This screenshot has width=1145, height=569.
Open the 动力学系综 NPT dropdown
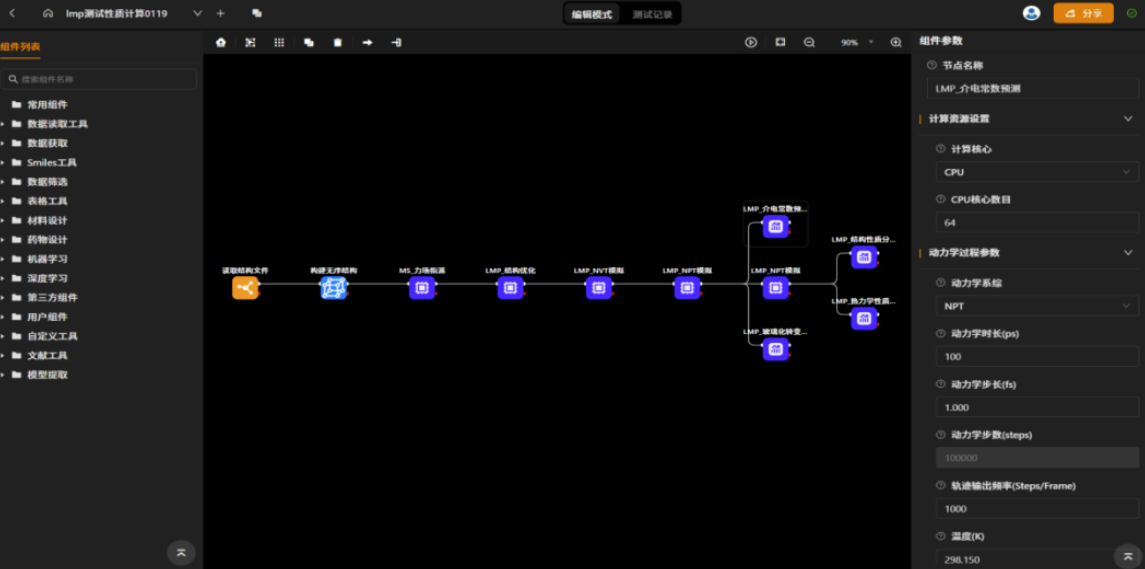1036,306
